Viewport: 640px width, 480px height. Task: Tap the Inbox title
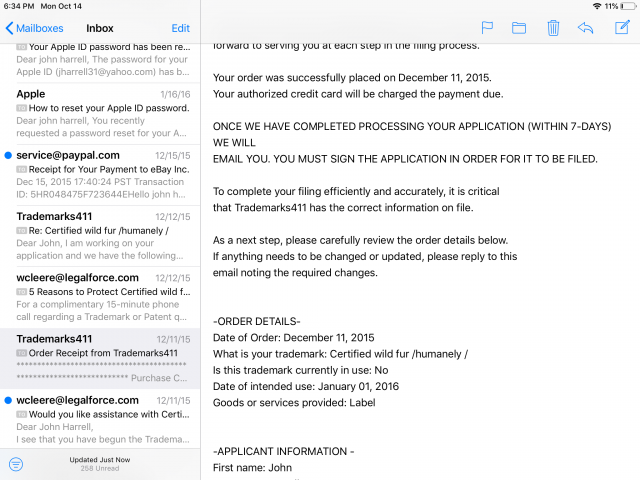pos(100,28)
